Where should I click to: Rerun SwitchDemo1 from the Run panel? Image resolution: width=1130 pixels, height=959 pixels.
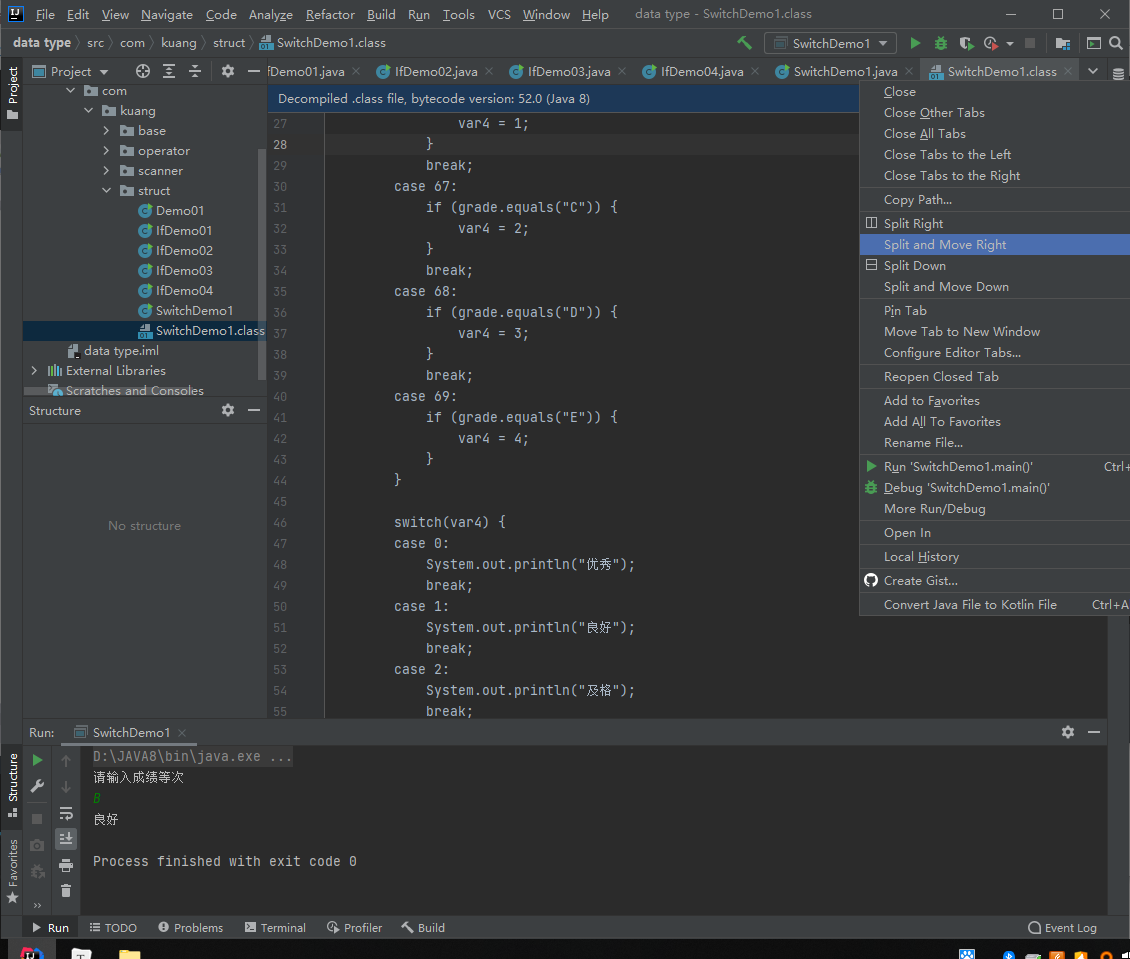pos(37,760)
